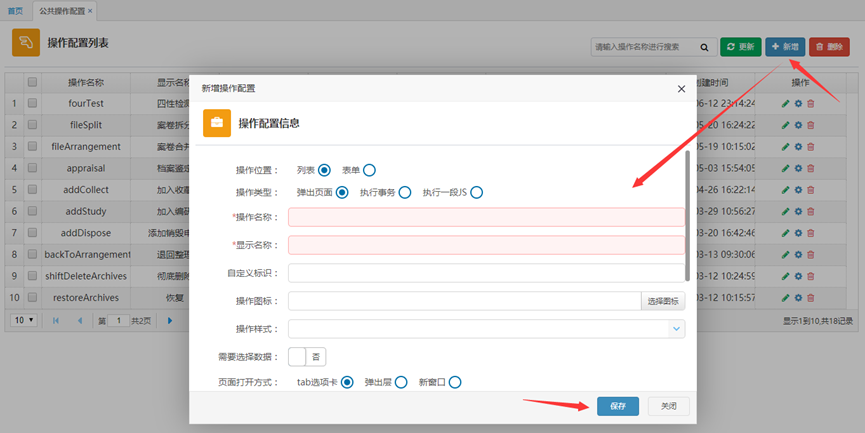This screenshot has width=865, height=433.
Task: Go to the next page with the arrow icon
Action: (x=170, y=320)
